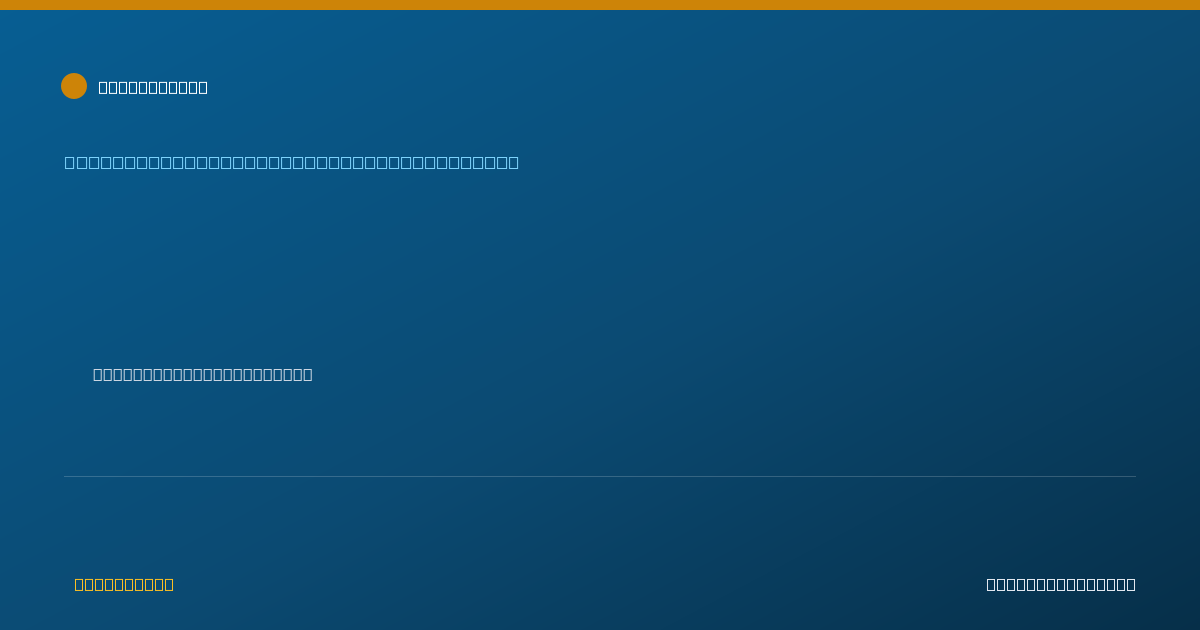This screenshot has width=1200, height=630.
Task: Open the white text link at bottom right
Action: pos(1061,584)
